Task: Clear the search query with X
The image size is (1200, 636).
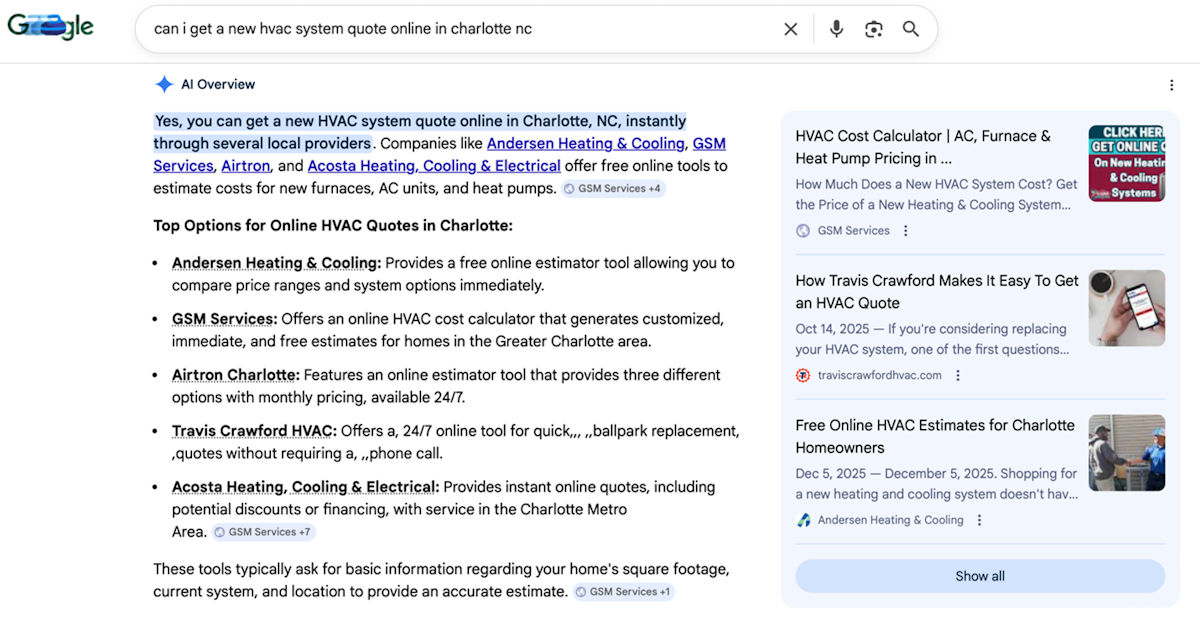Action: coord(791,29)
